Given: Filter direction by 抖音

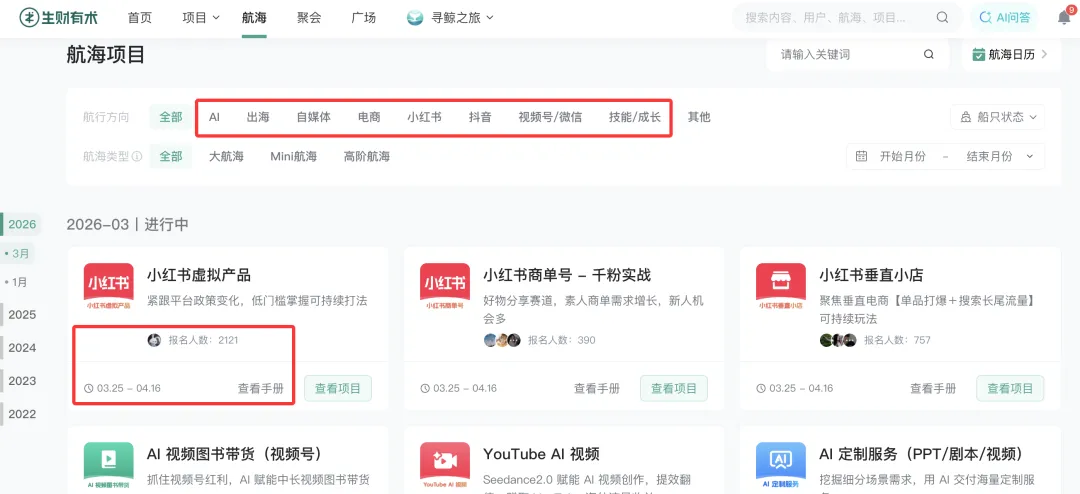Looking at the screenshot, I should pyautogui.click(x=480, y=117).
